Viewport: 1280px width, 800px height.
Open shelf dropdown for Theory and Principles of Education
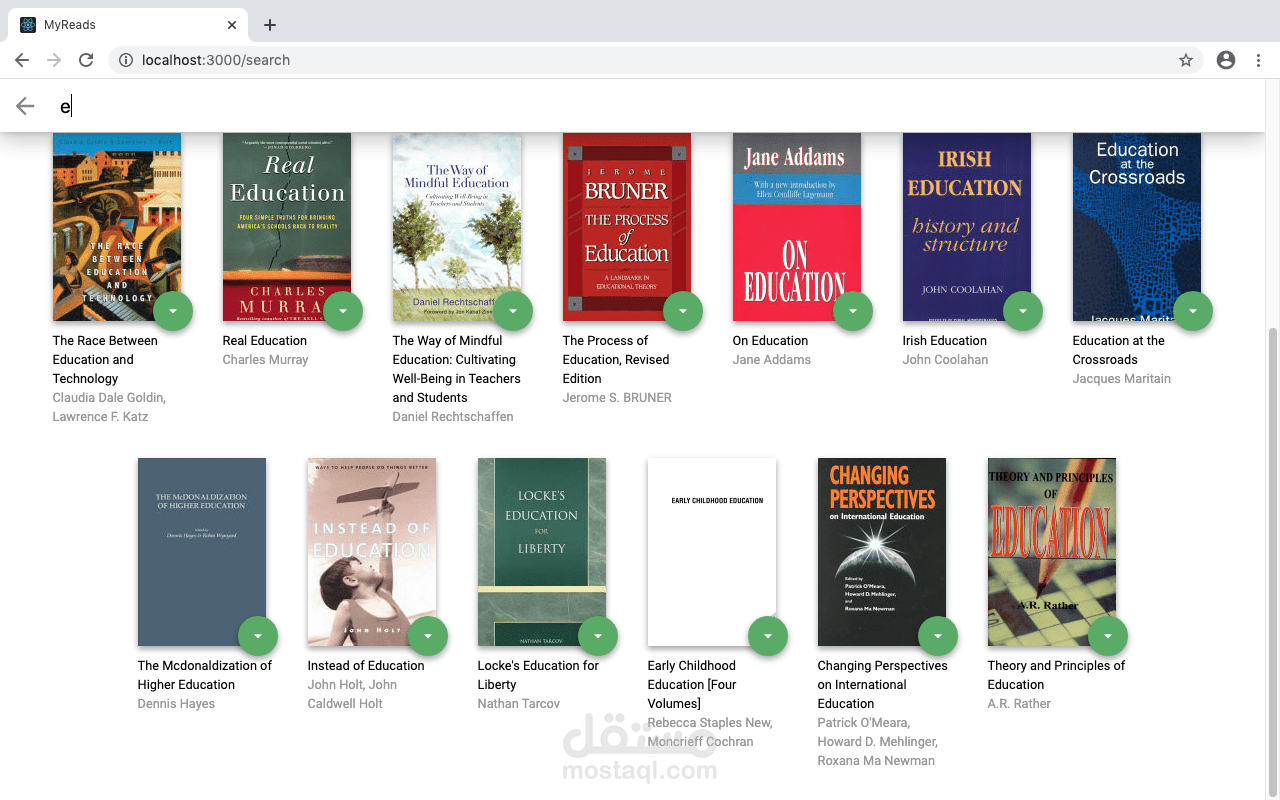(x=1108, y=636)
